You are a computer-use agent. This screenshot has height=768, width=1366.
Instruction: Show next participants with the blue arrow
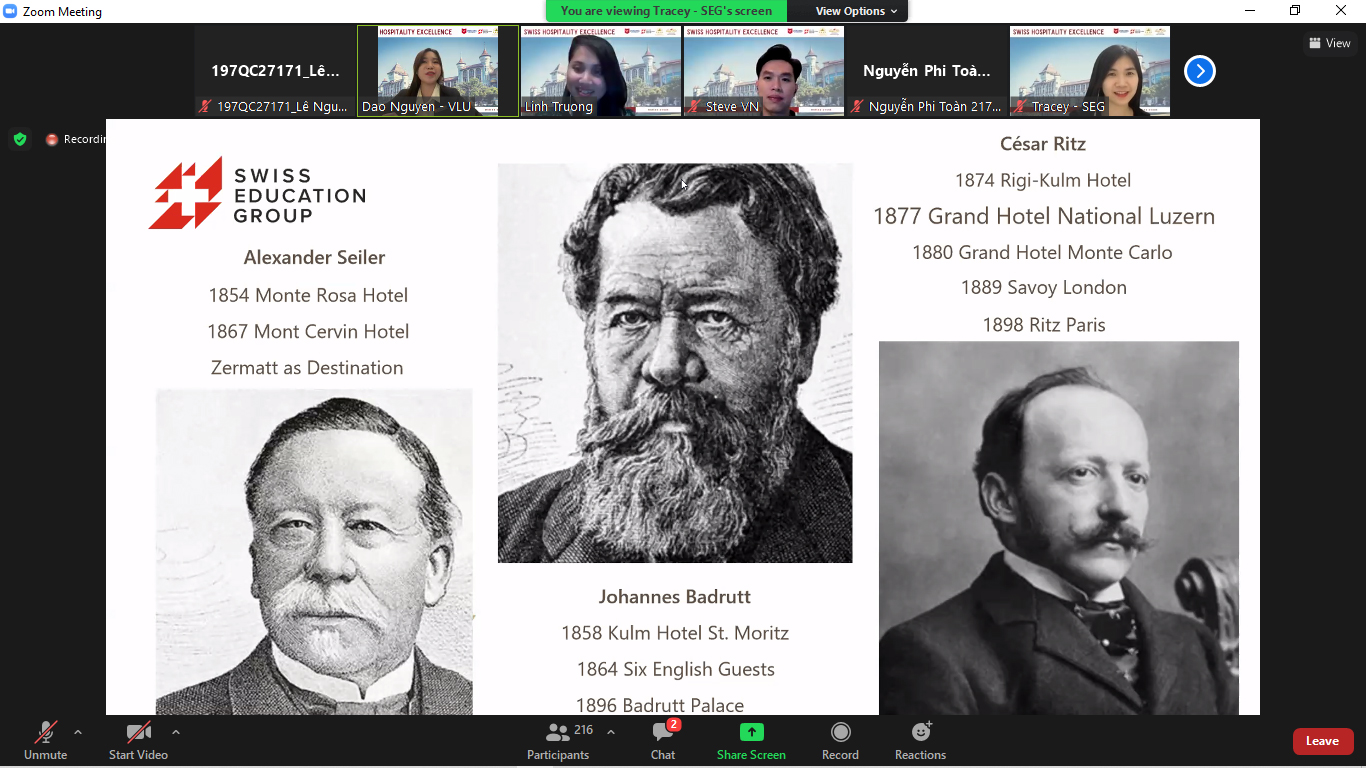click(x=1200, y=71)
